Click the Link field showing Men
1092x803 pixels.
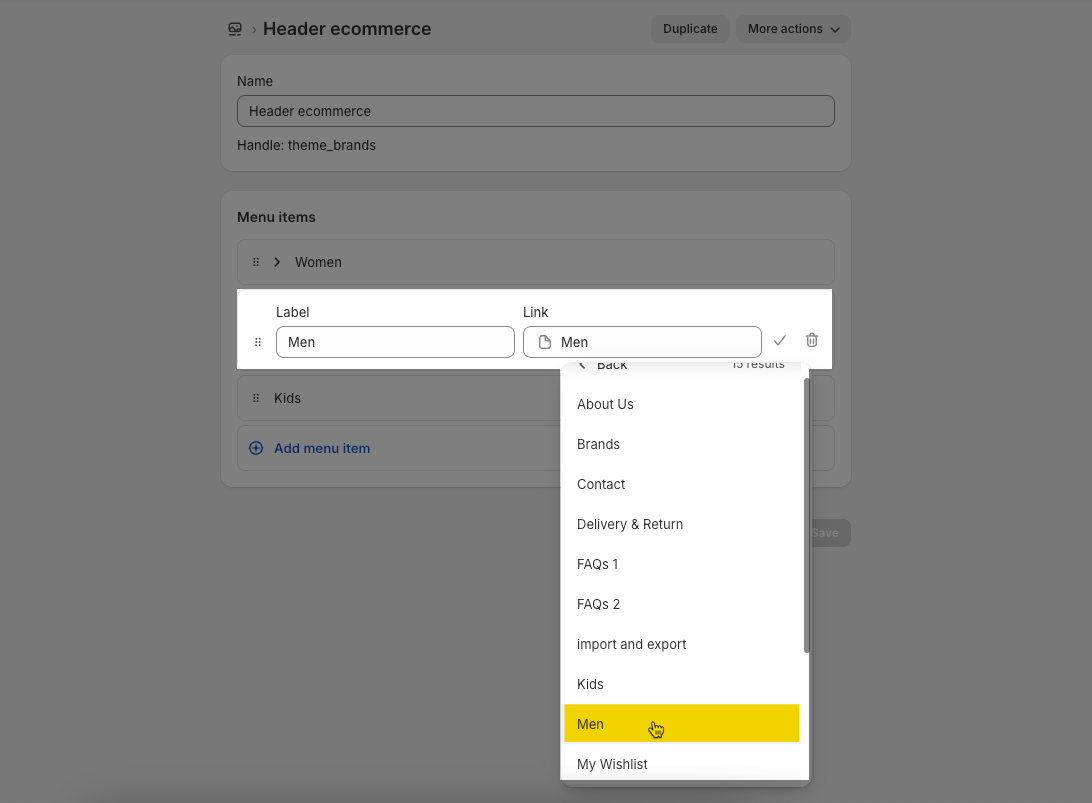click(642, 342)
